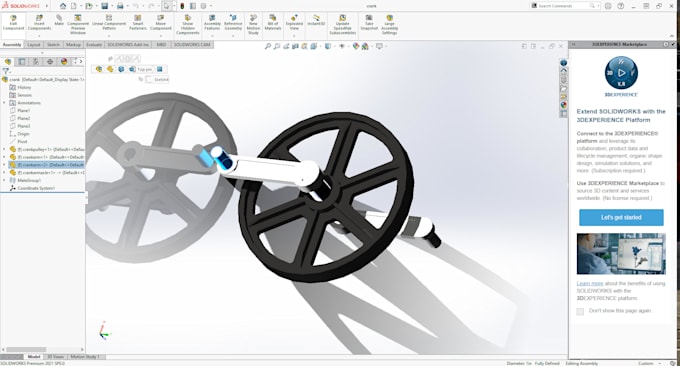Create a new document

tap(74, 6)
